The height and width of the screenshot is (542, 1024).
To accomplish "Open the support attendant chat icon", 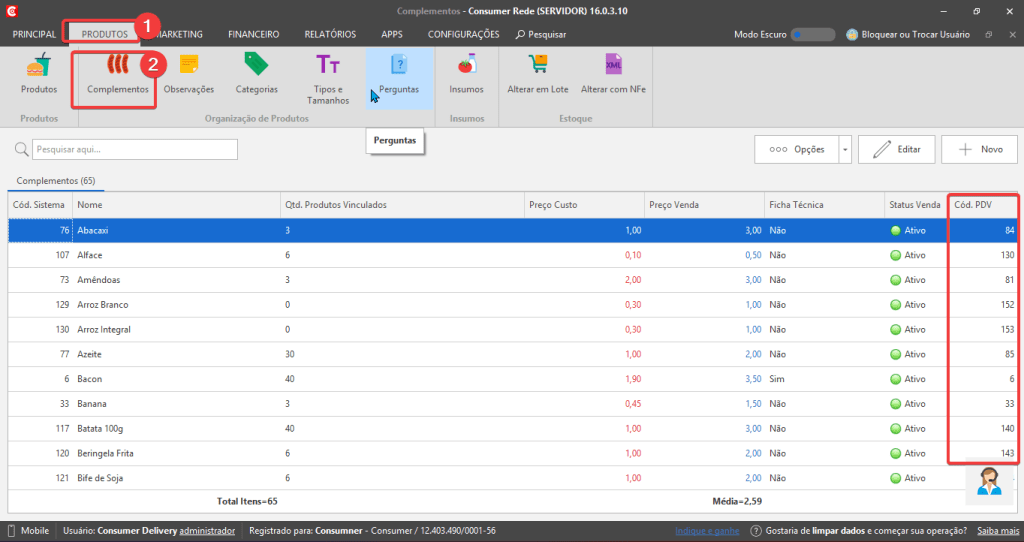I will click(989, 482).
